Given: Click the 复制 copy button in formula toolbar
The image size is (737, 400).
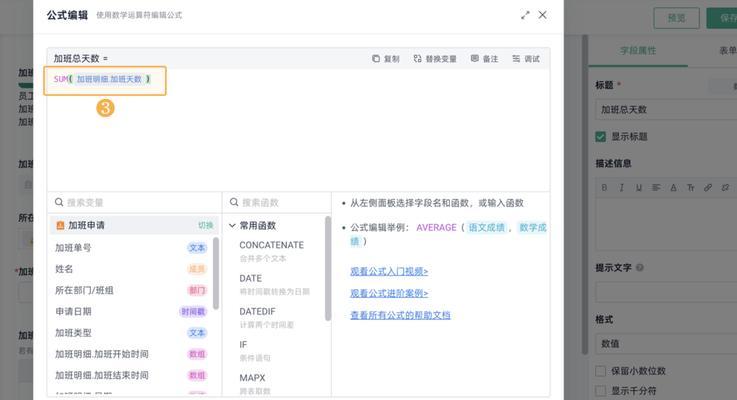Looking at the screenshot, I should coord(385,59).
